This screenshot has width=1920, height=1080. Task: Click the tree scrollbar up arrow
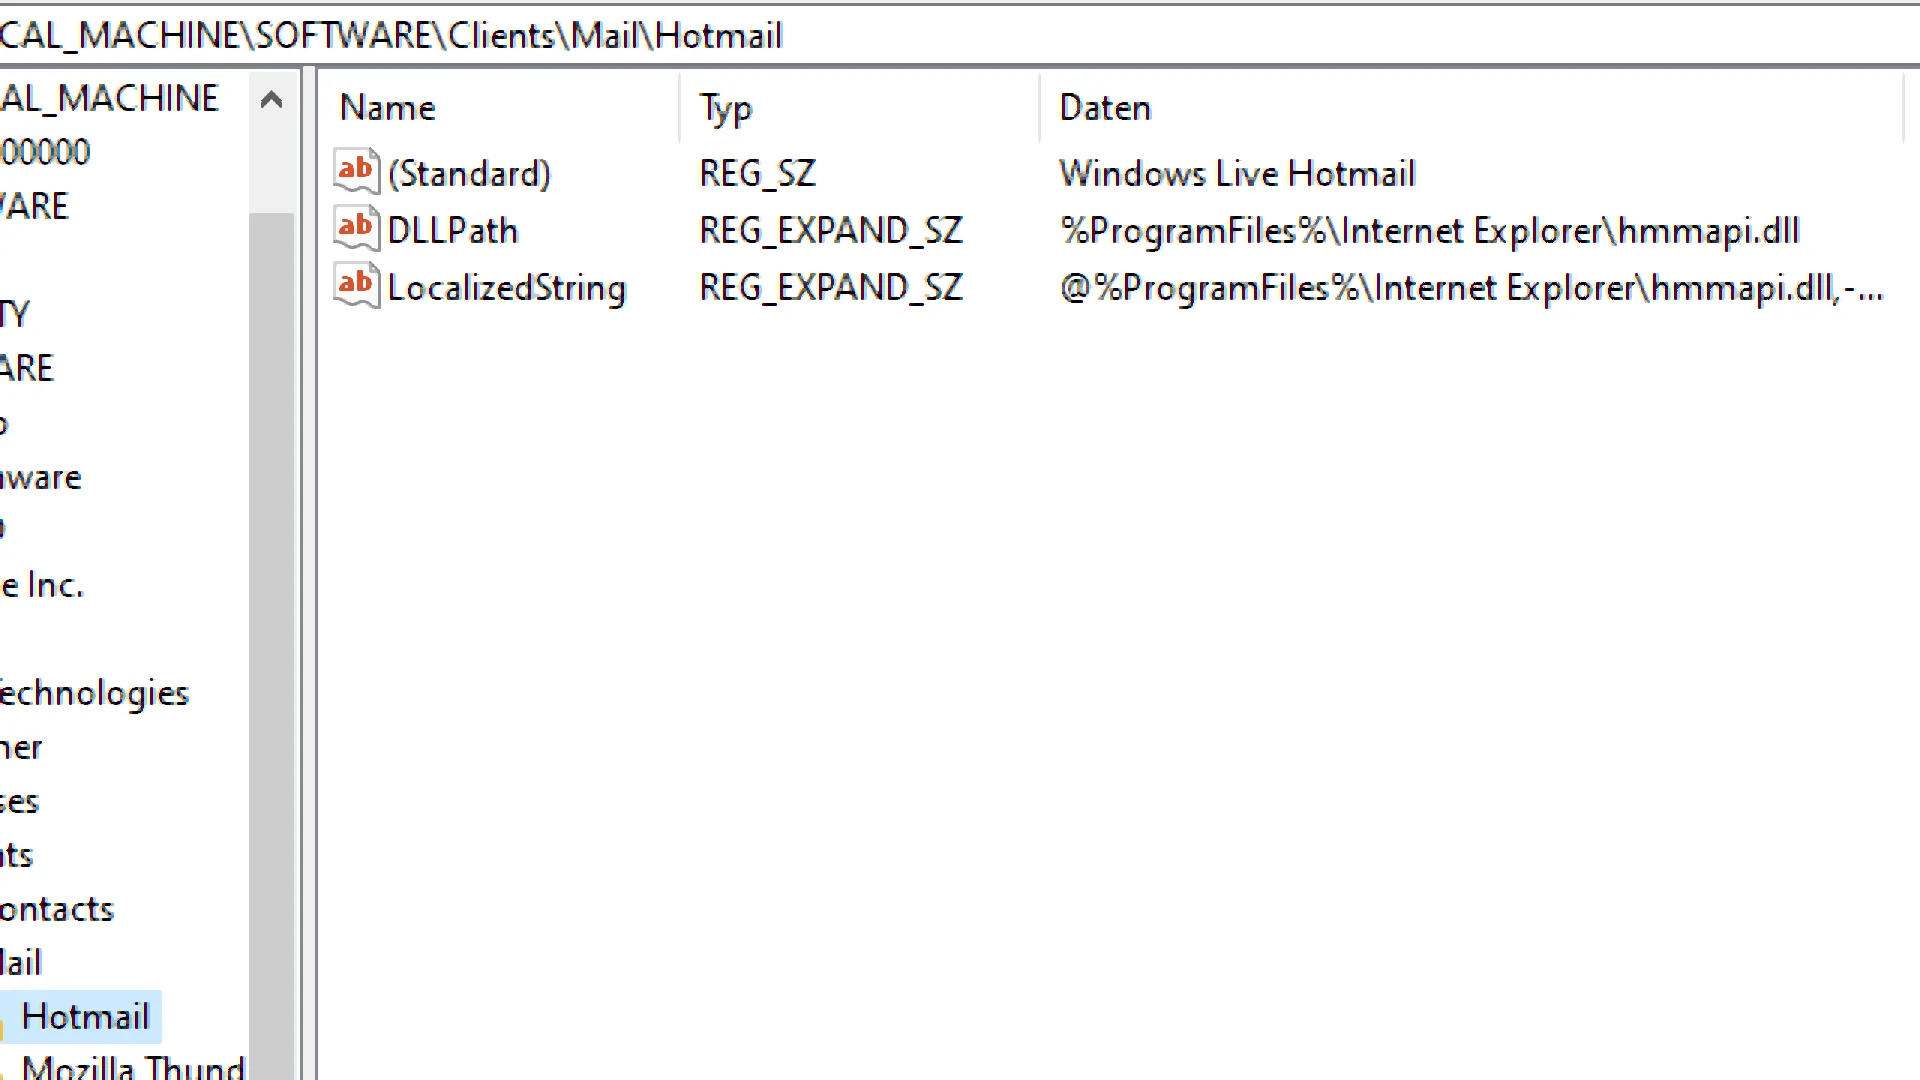(271, 99)
